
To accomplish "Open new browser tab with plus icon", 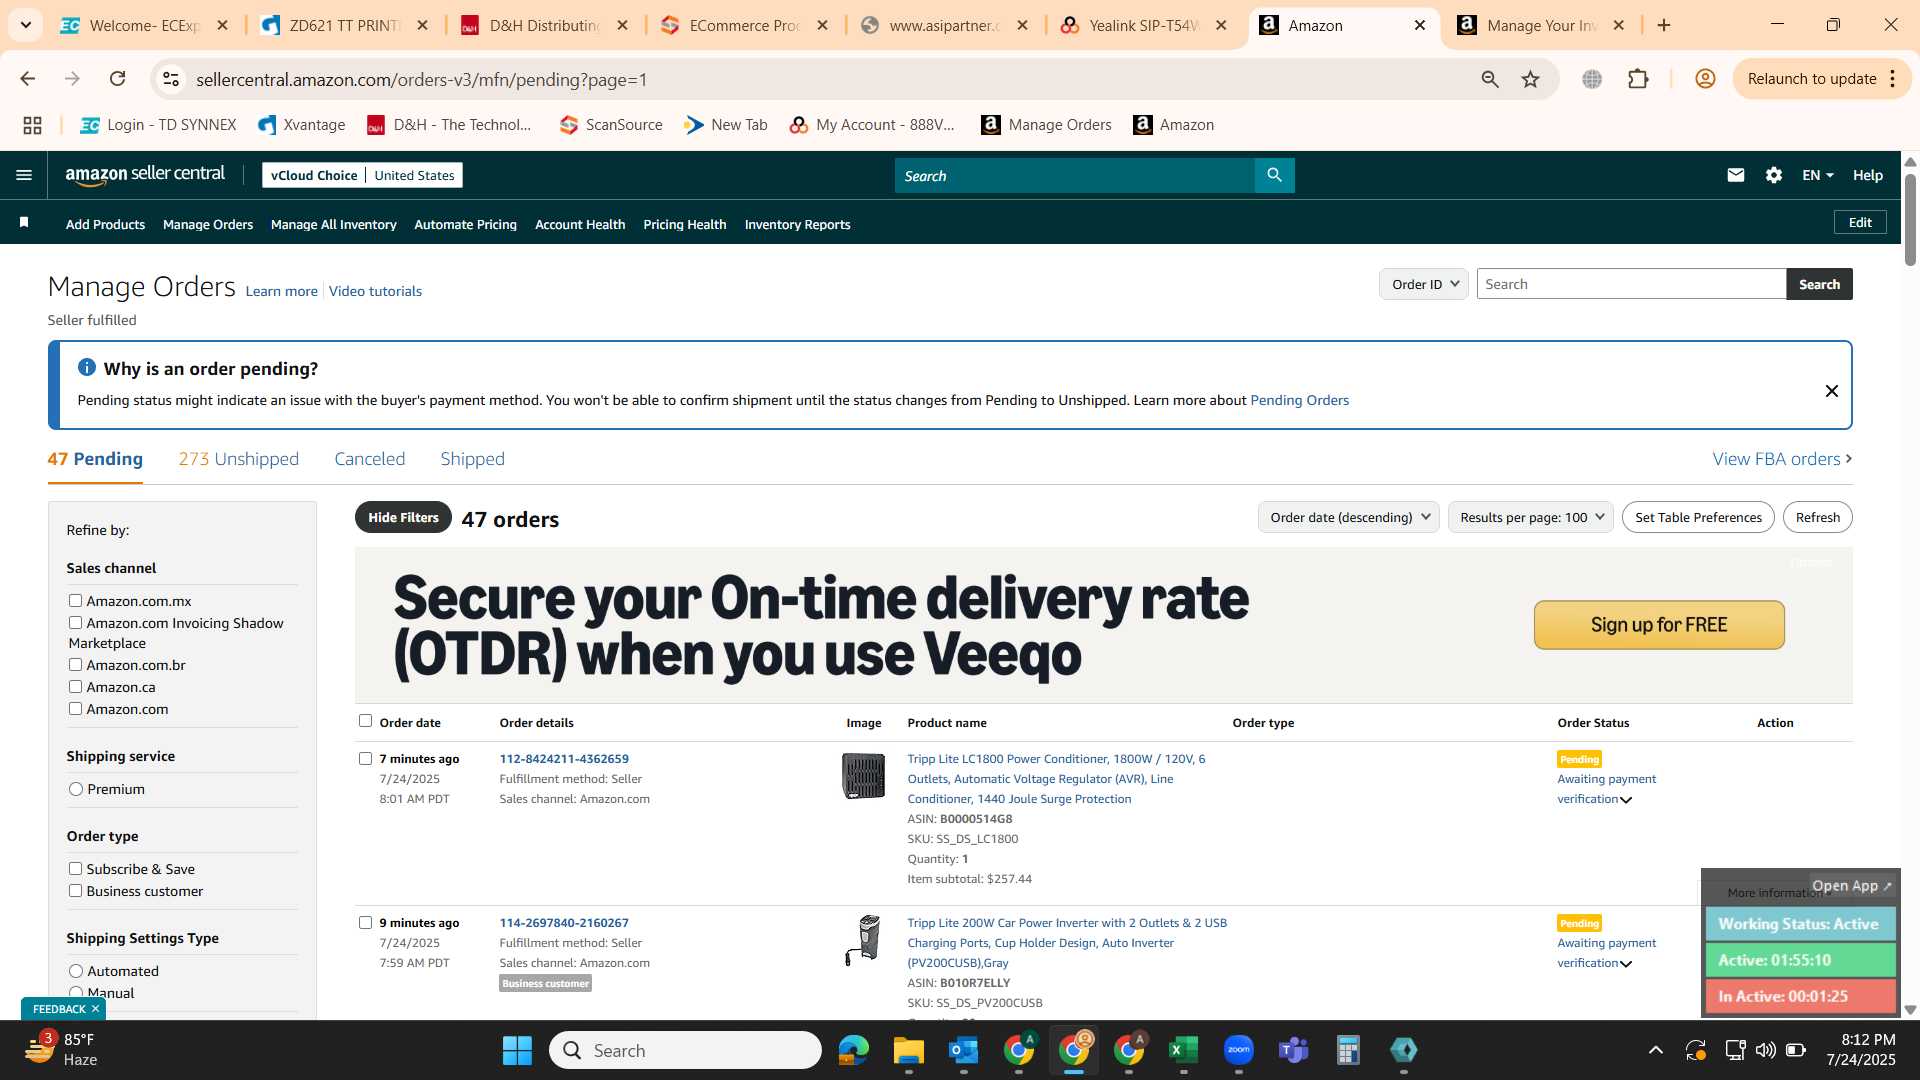I will click(1664, 25).
